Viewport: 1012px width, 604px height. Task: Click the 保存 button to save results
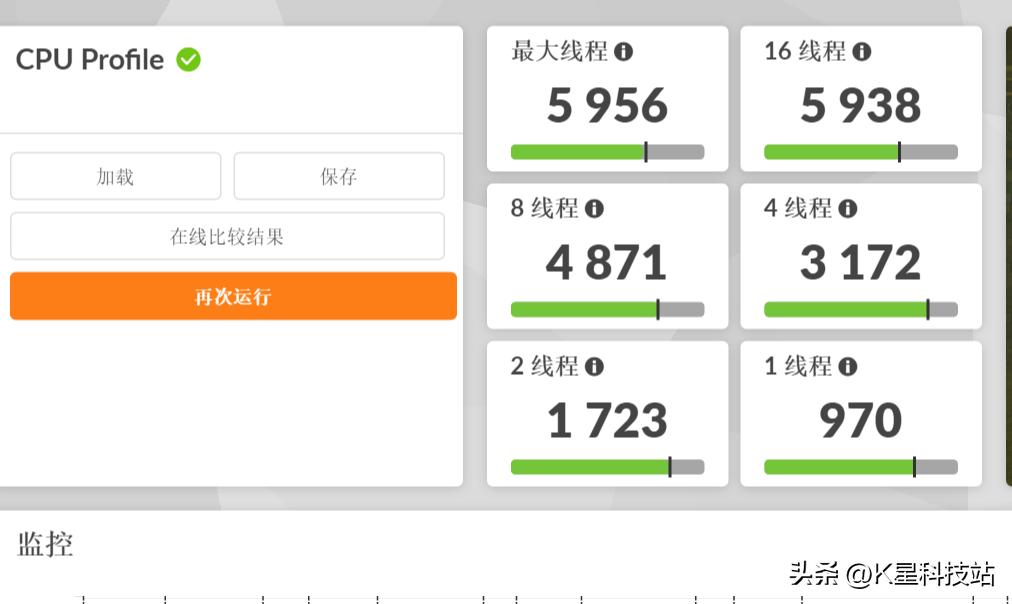pos(338,176)
